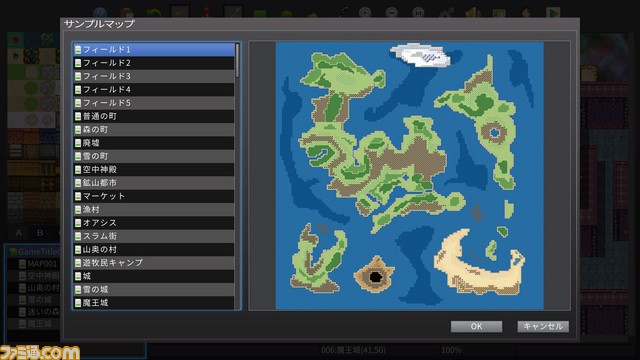Pick the 雪の町 sample map entry
640x360 pixels.
click(x=154, y=156)
